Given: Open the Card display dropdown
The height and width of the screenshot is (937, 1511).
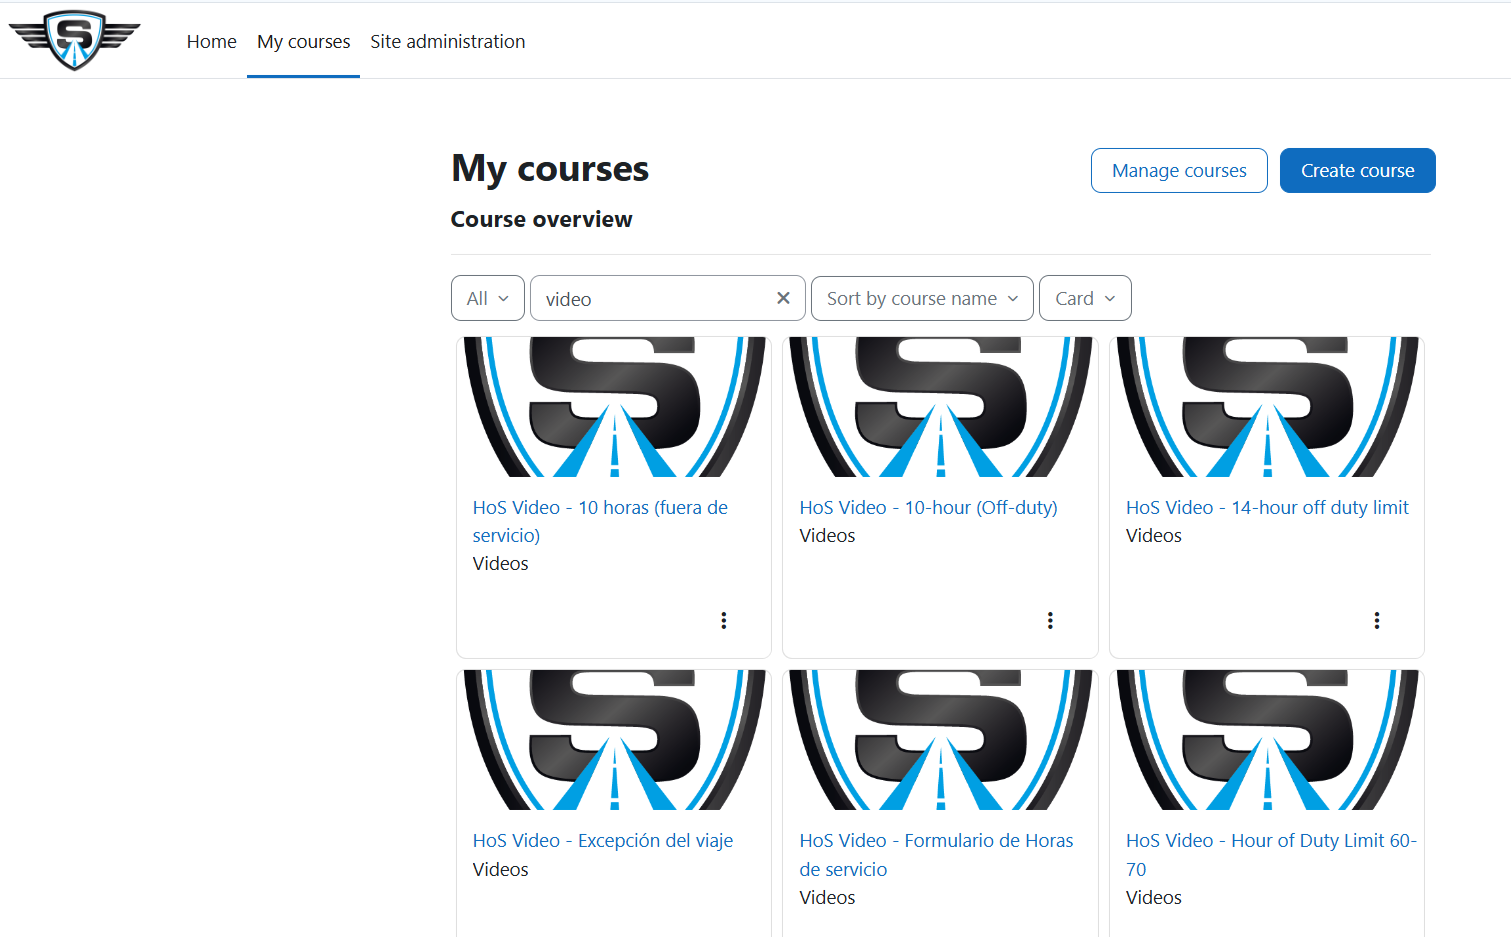Looking at the screenshot, I should tap(1085, 298).
